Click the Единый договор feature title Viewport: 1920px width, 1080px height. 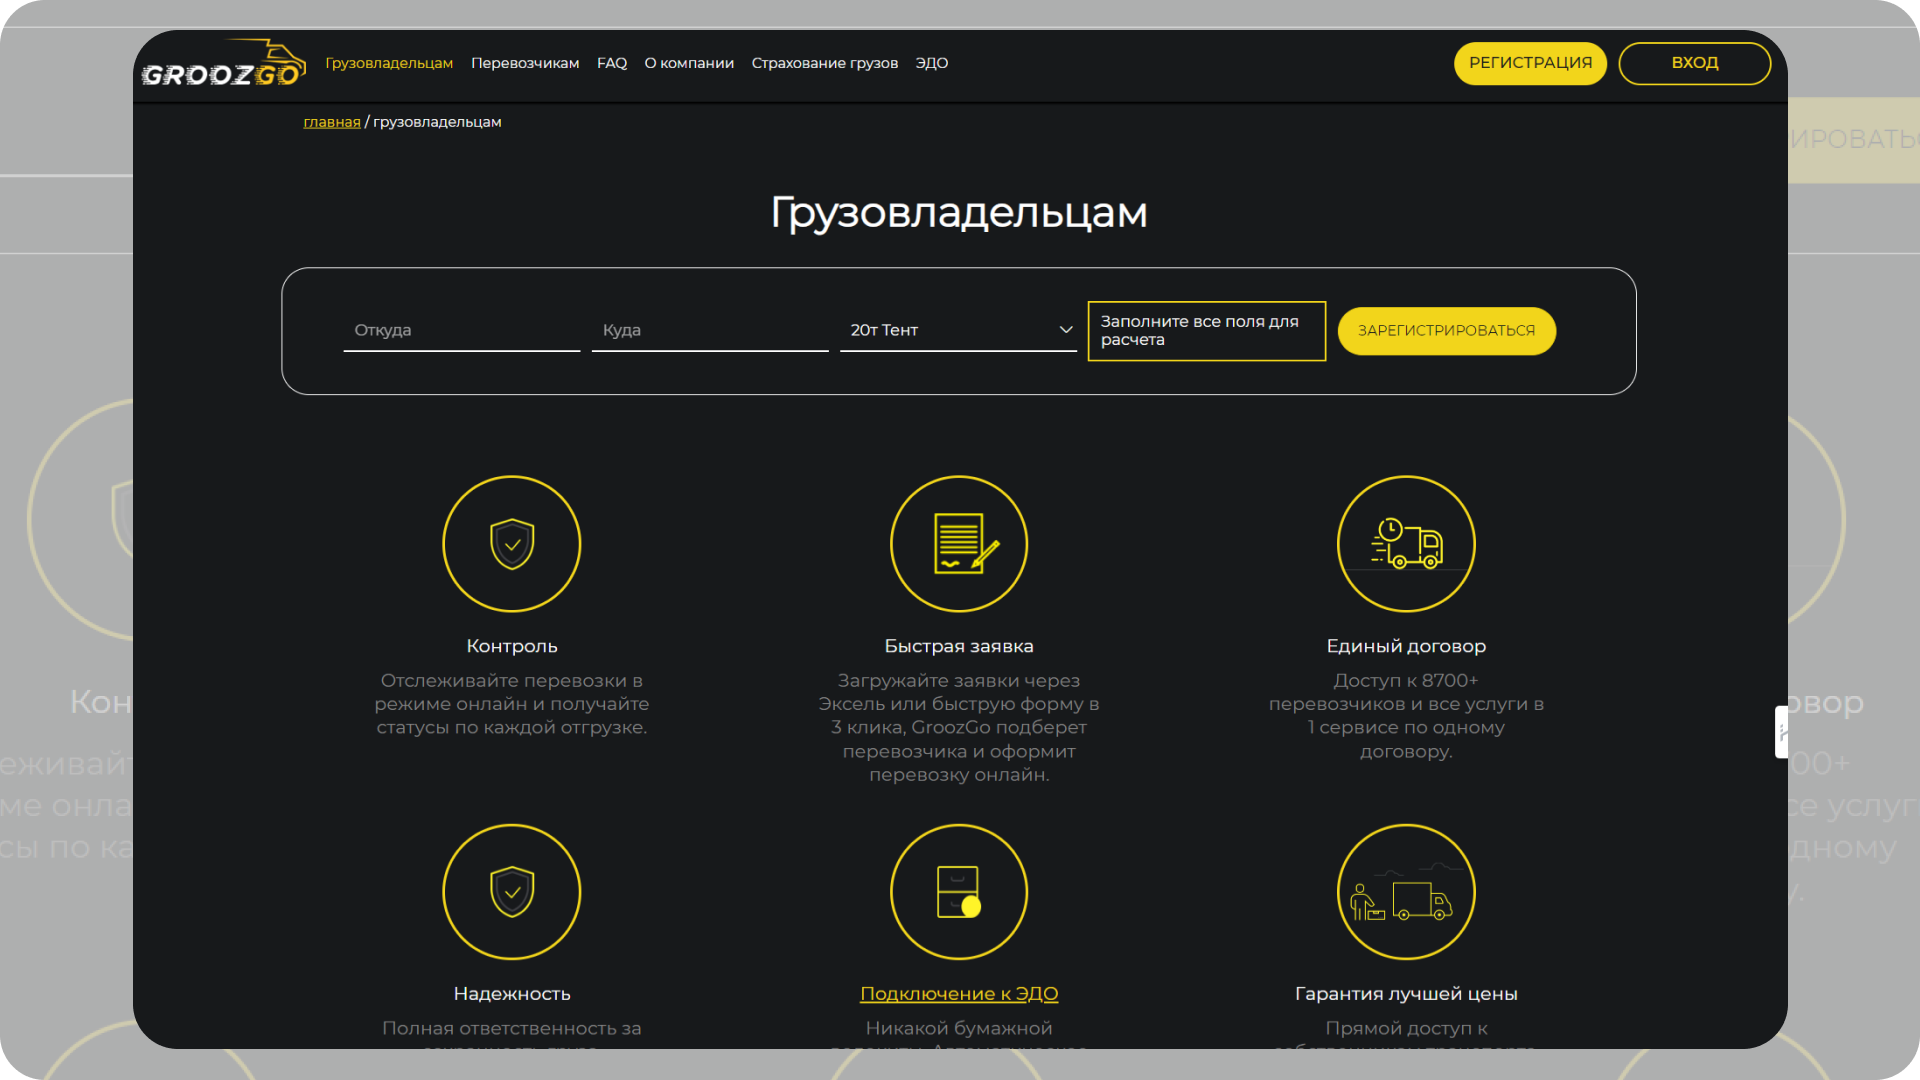tap(1406, 646)
